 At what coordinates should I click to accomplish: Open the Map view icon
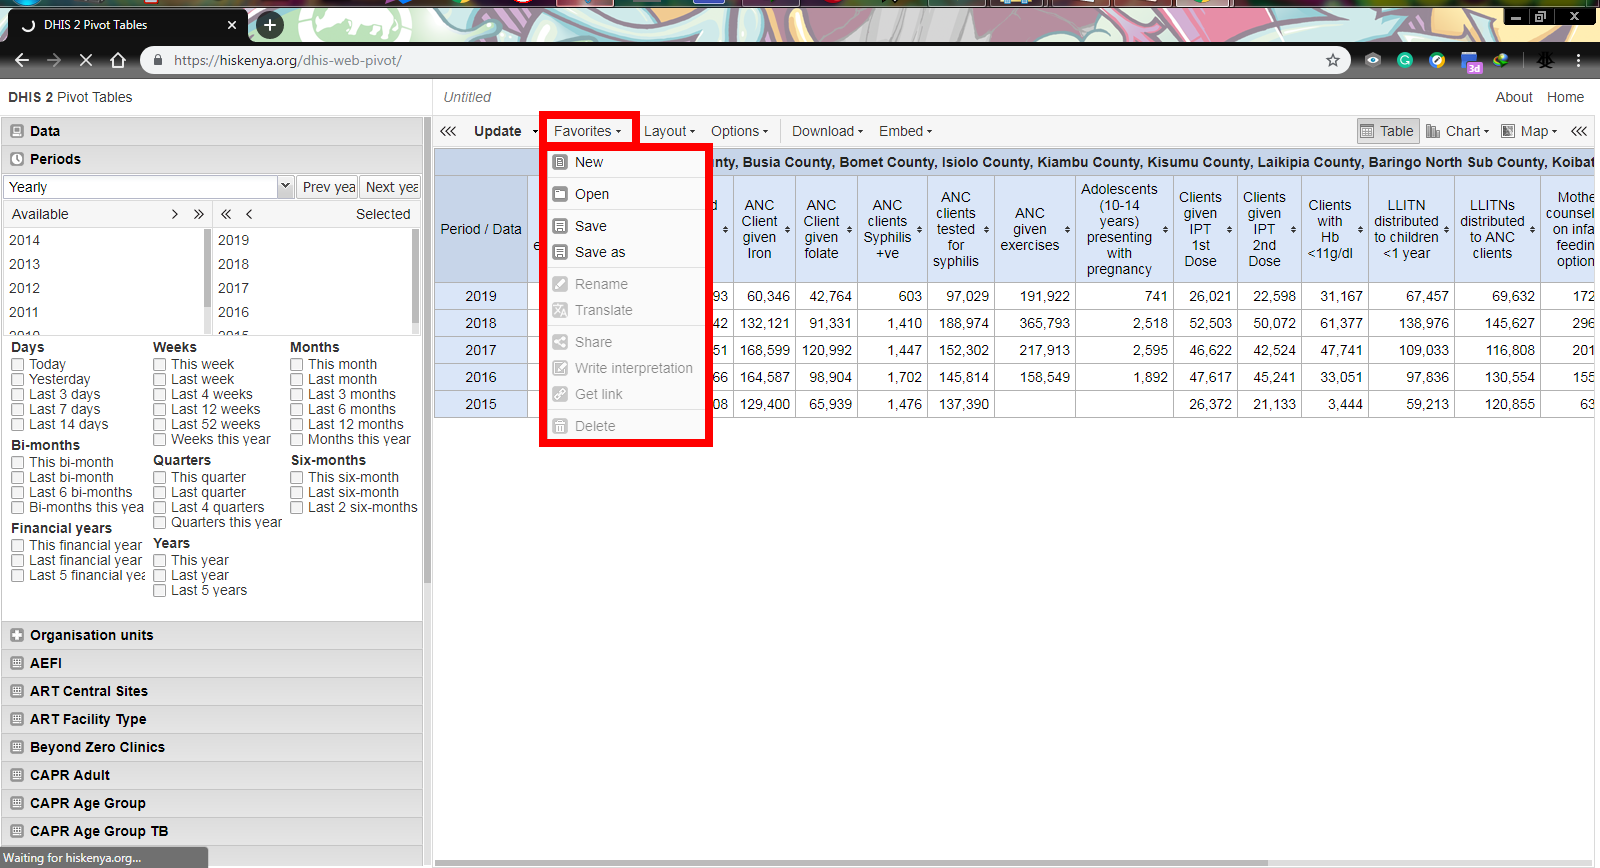[1508, 131]
